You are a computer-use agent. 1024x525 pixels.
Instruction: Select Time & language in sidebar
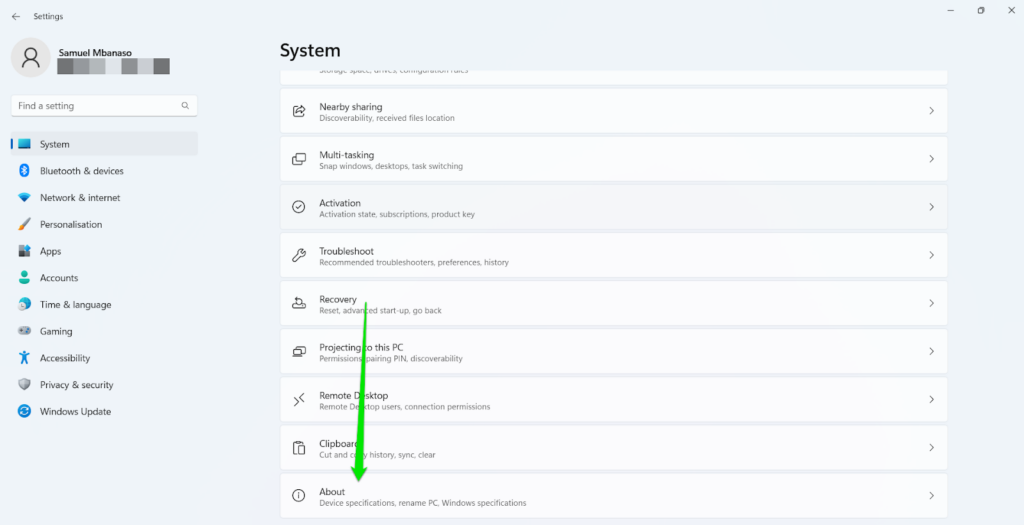point(75,305)
